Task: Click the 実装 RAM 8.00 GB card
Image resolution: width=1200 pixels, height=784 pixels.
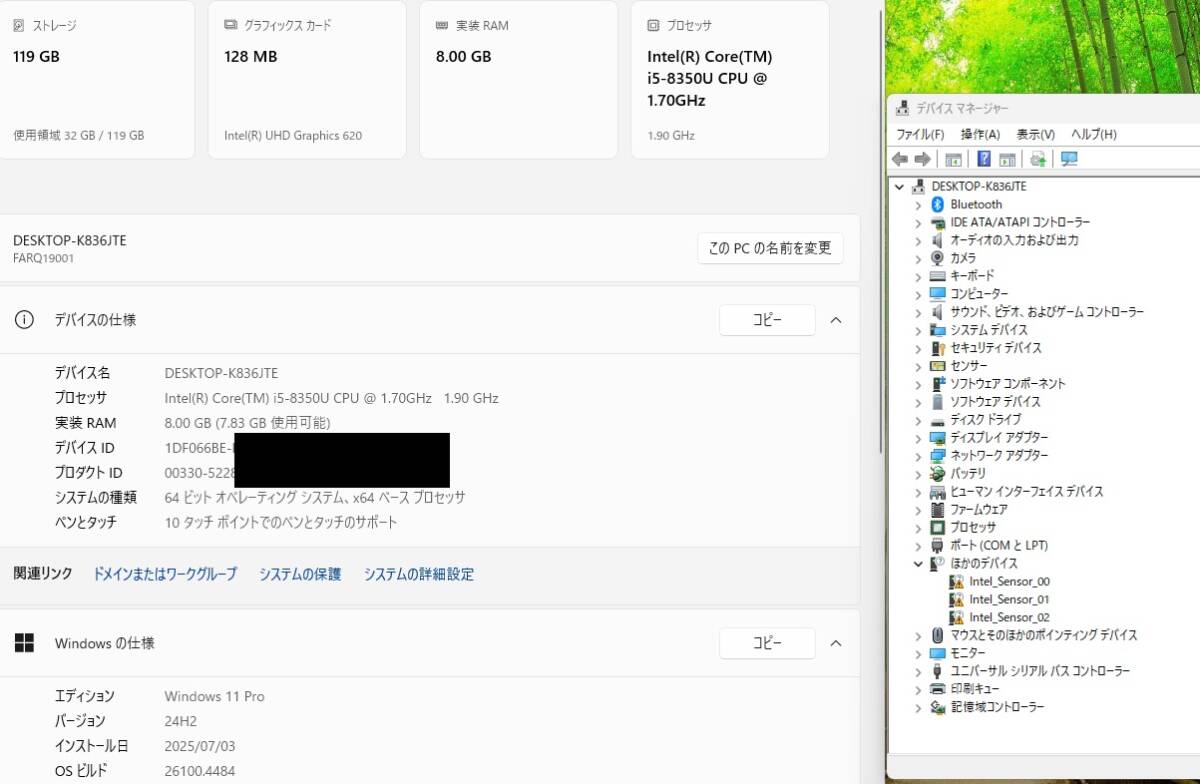Action: coord(518,80)
